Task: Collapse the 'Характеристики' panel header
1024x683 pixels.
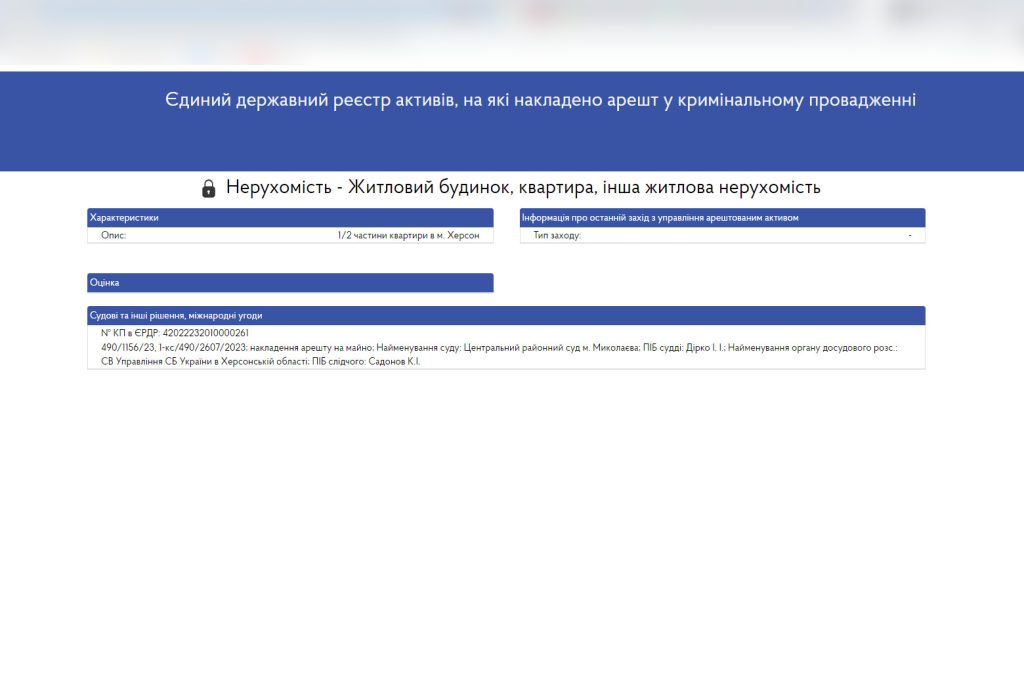Action: click(290, 217)
